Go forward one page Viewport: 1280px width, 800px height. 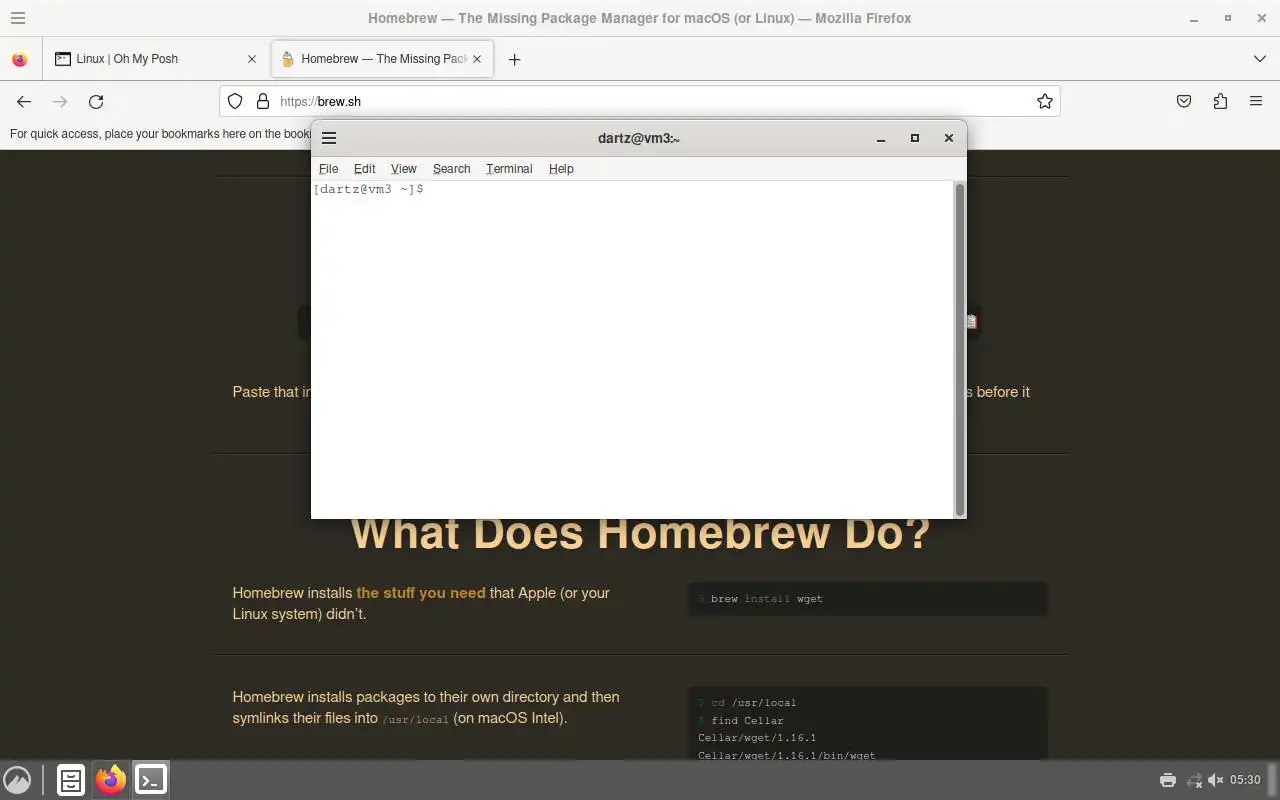coord(60,101)
